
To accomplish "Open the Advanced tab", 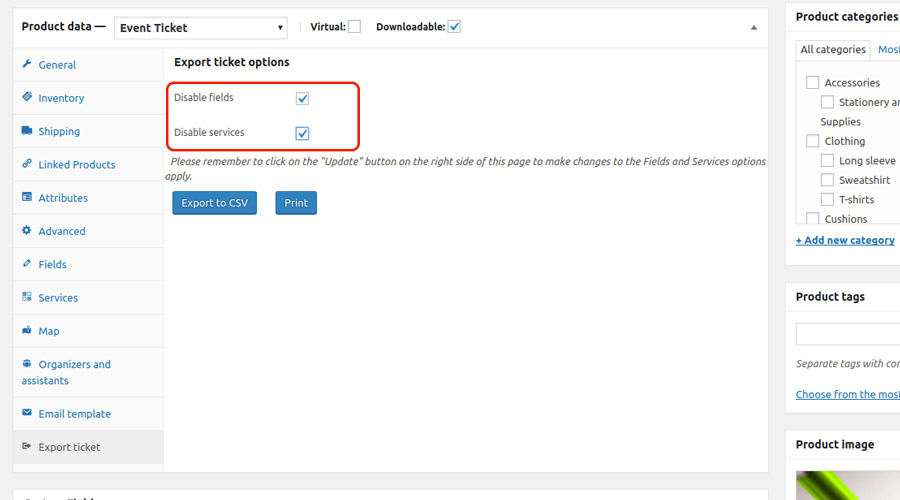I will [x=88, y=231].
